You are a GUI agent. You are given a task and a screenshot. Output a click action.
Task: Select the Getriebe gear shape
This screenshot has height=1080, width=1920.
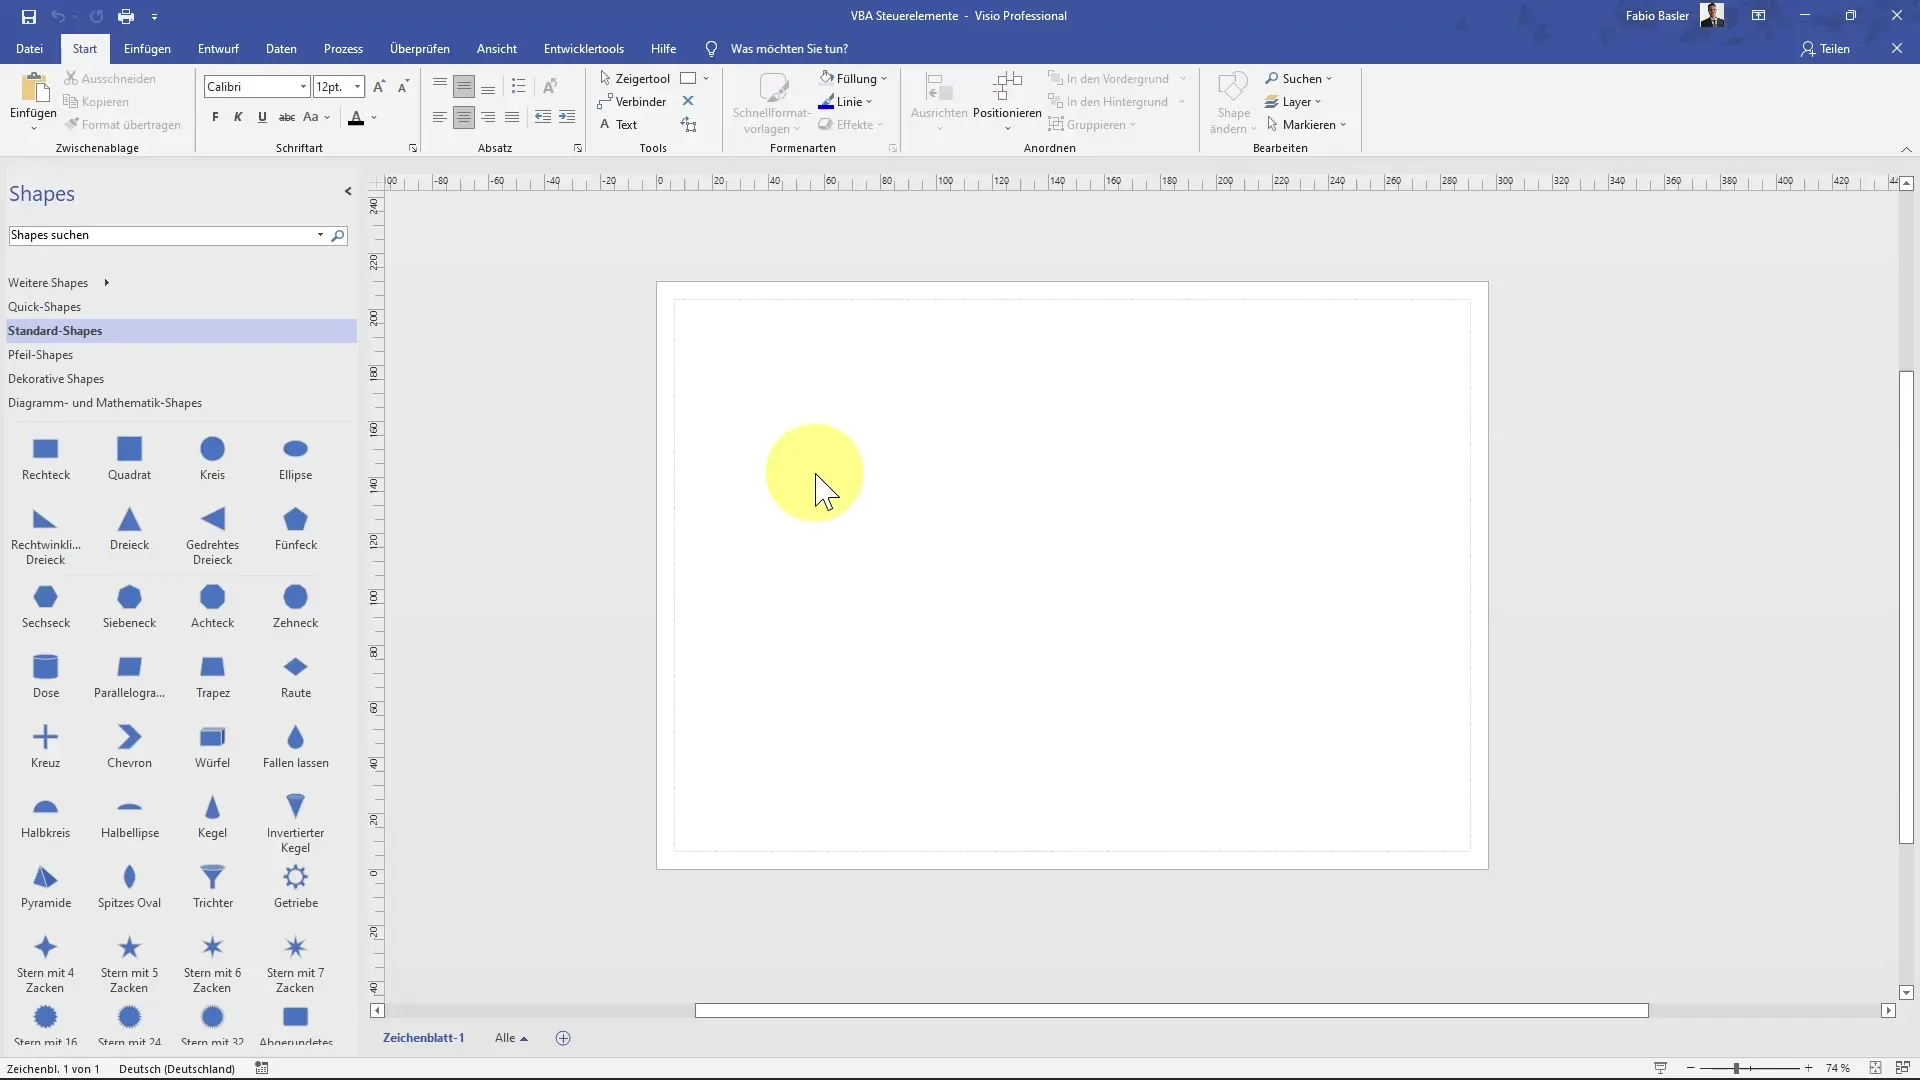coord(295,886)
